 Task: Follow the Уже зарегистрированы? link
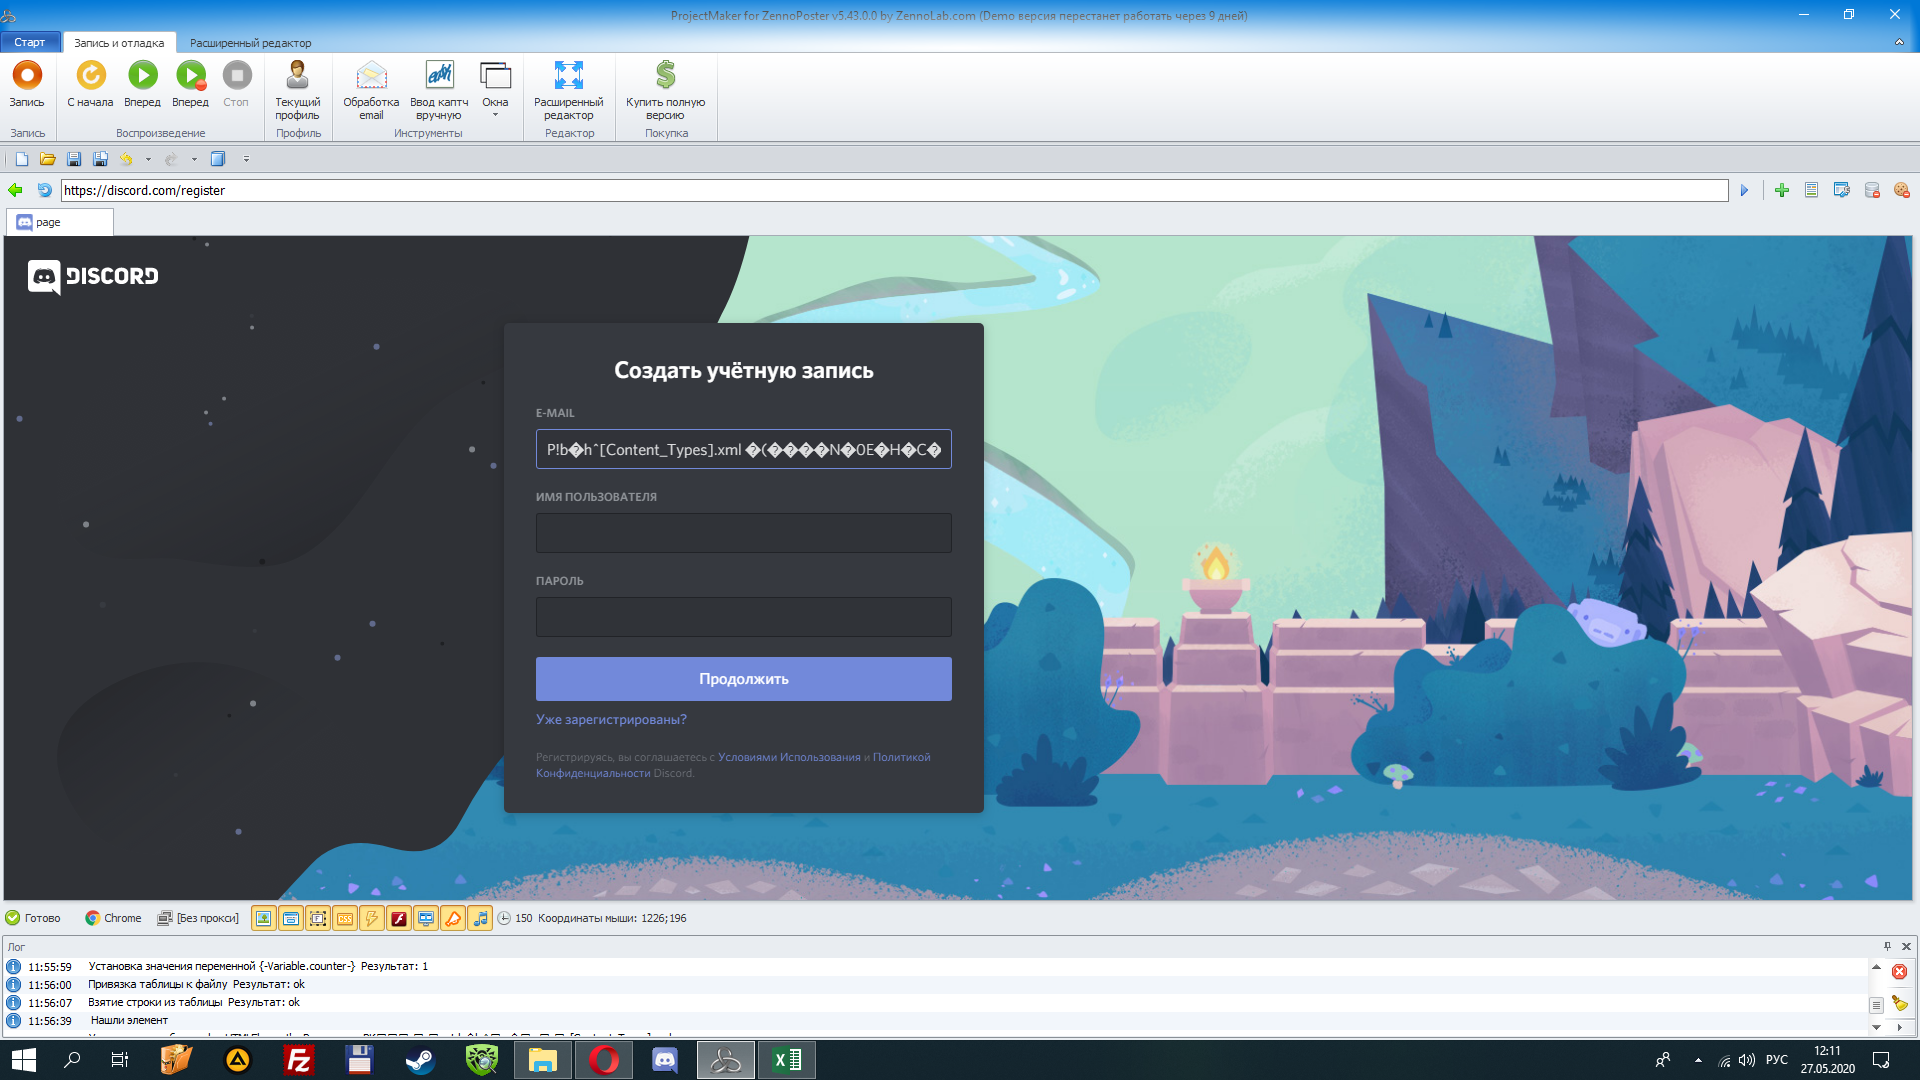coord(611,720)
